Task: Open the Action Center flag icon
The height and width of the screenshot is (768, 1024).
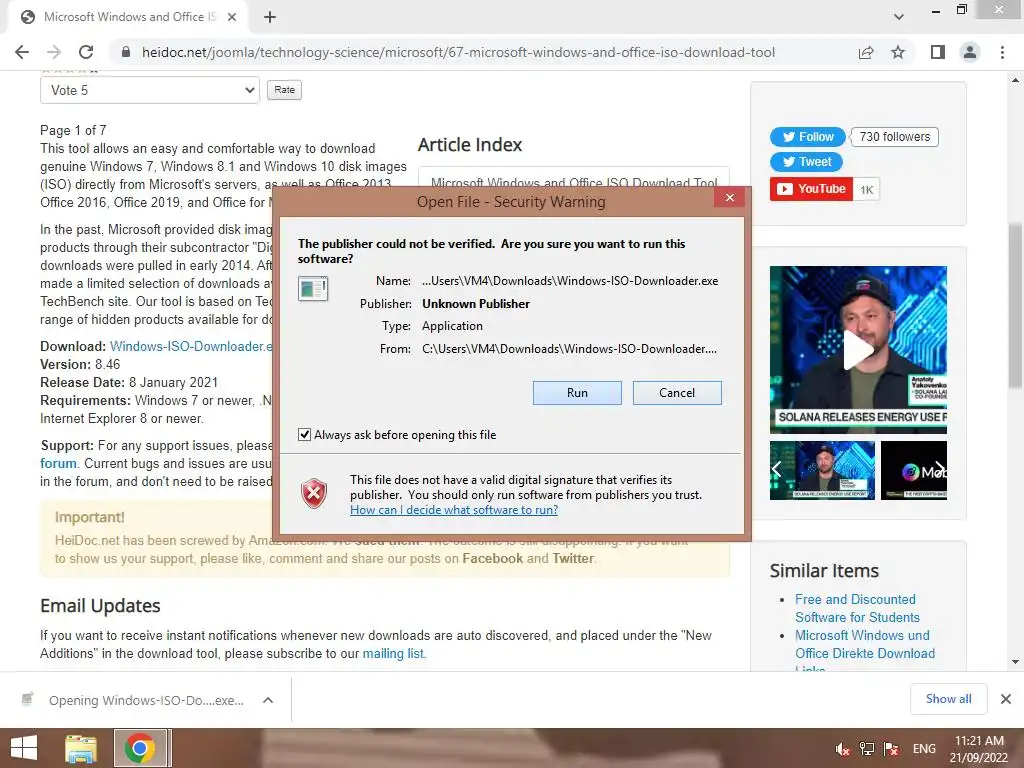Action: (x=891, y=749)
